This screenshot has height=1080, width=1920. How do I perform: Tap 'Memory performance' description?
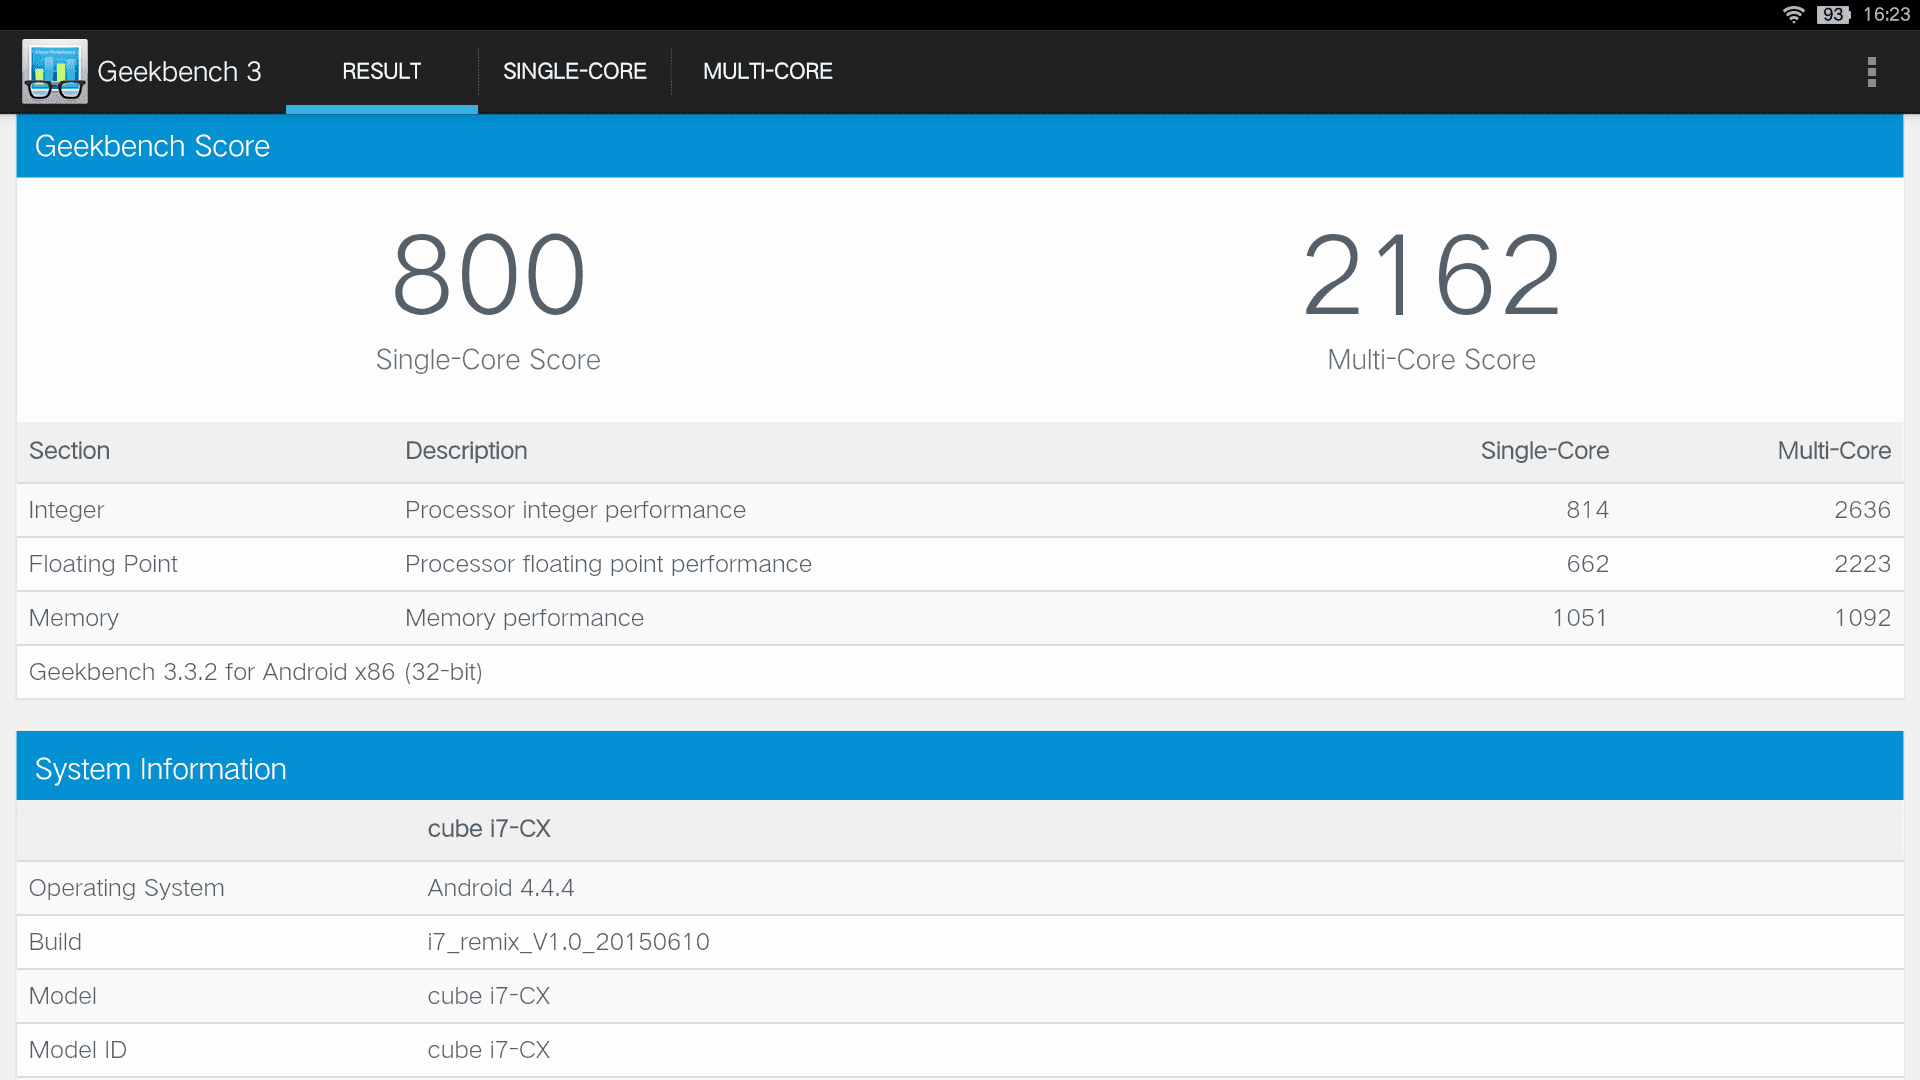click(524, 618)
